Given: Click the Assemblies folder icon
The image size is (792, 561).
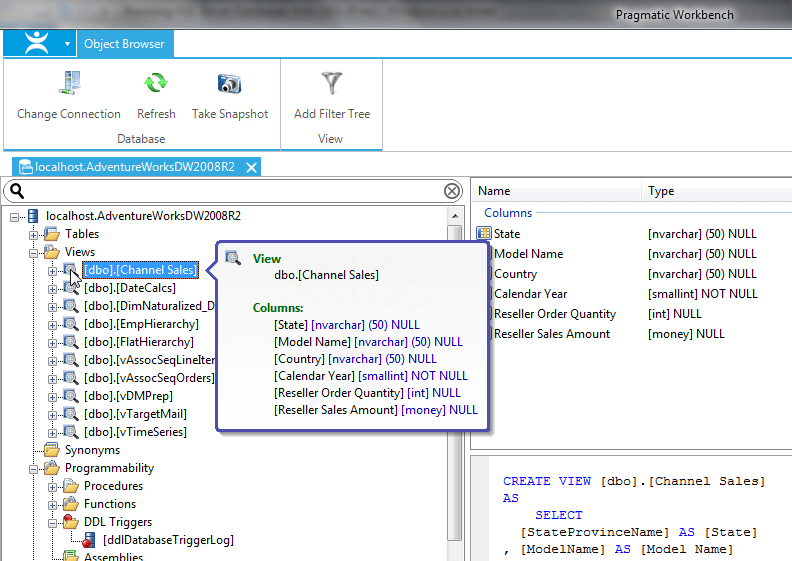Looking at the screenshot, I should (71, 556).
